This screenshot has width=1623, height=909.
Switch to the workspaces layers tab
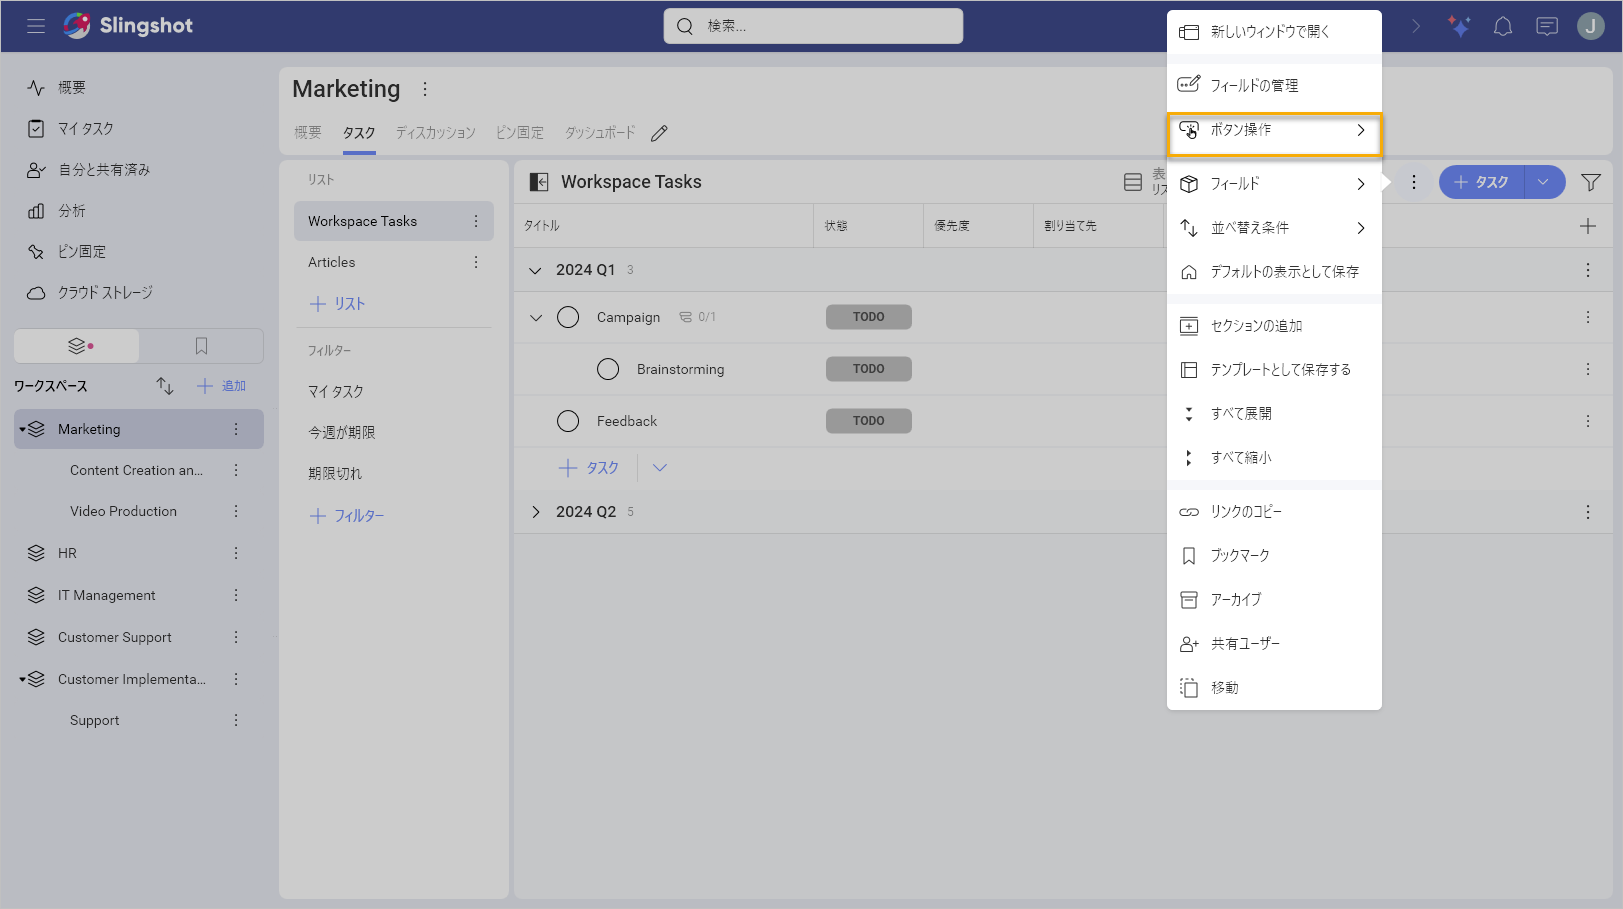78,346
